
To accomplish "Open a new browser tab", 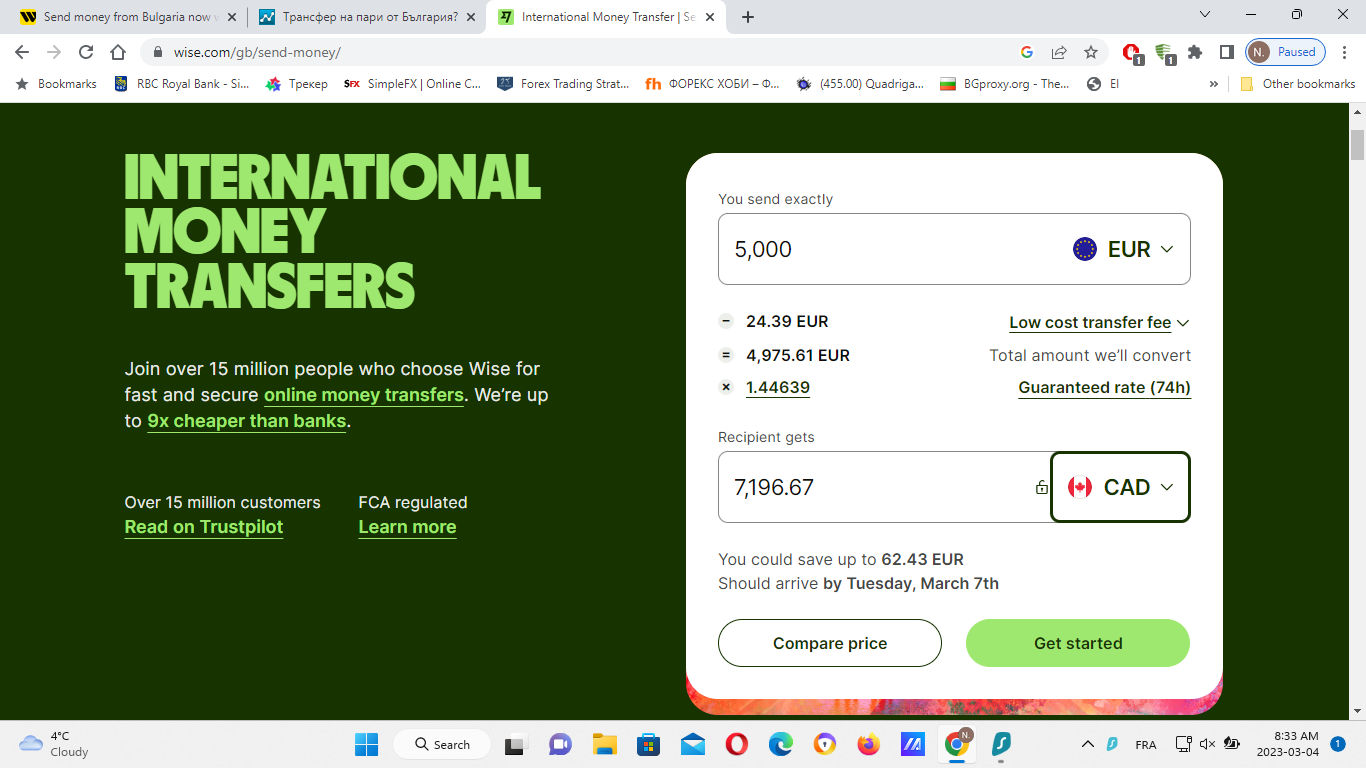I will coord(748,17).
